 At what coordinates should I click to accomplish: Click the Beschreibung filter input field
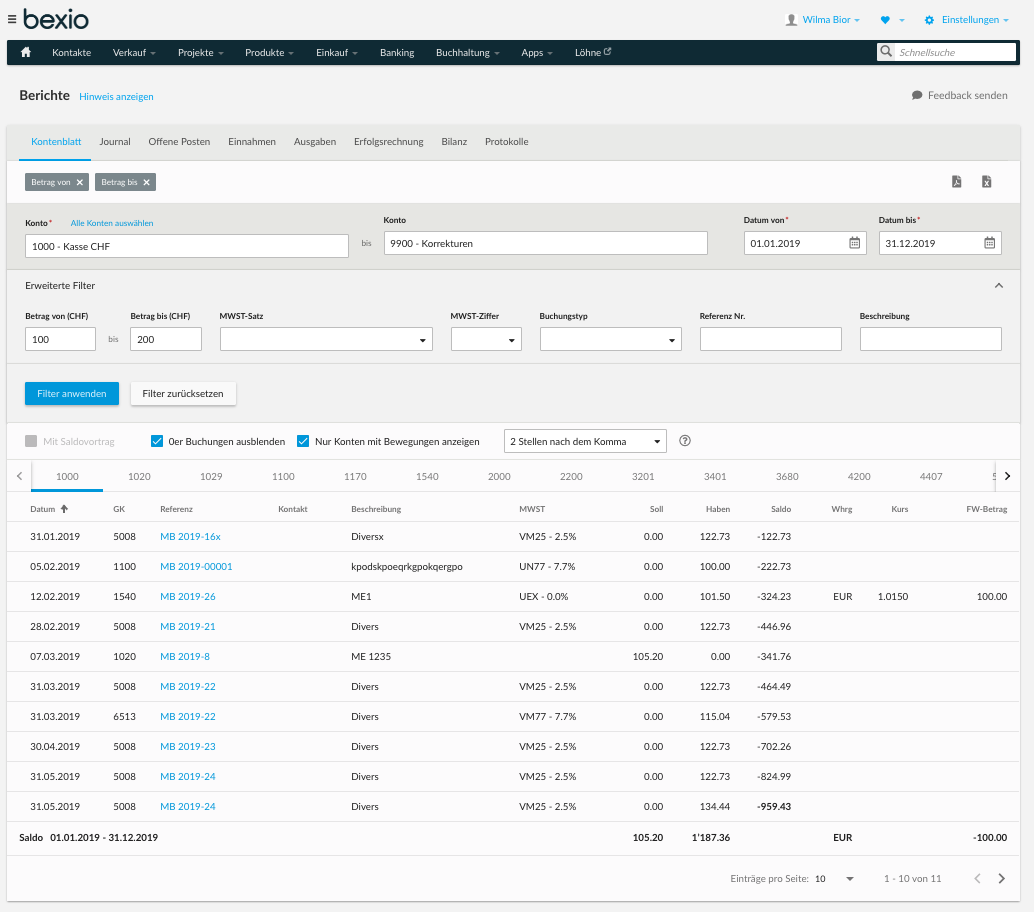pyautogui.click(x=930, y=339)
